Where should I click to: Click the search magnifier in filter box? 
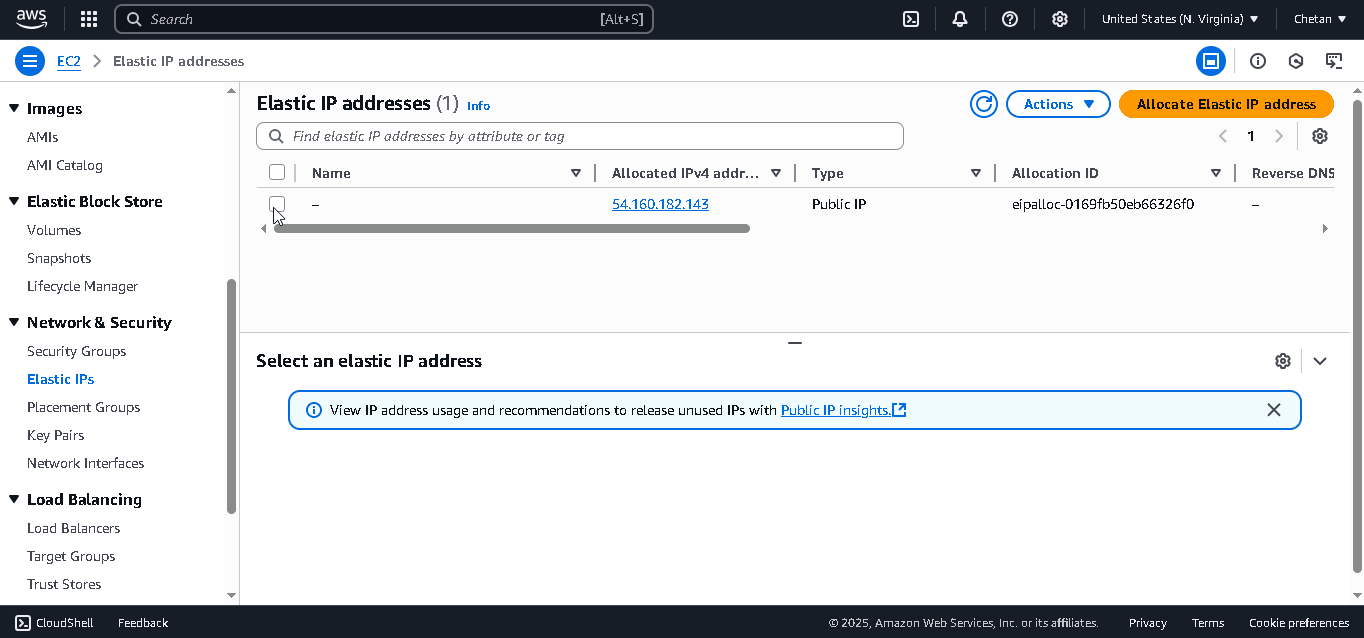(x=275, y=136)
